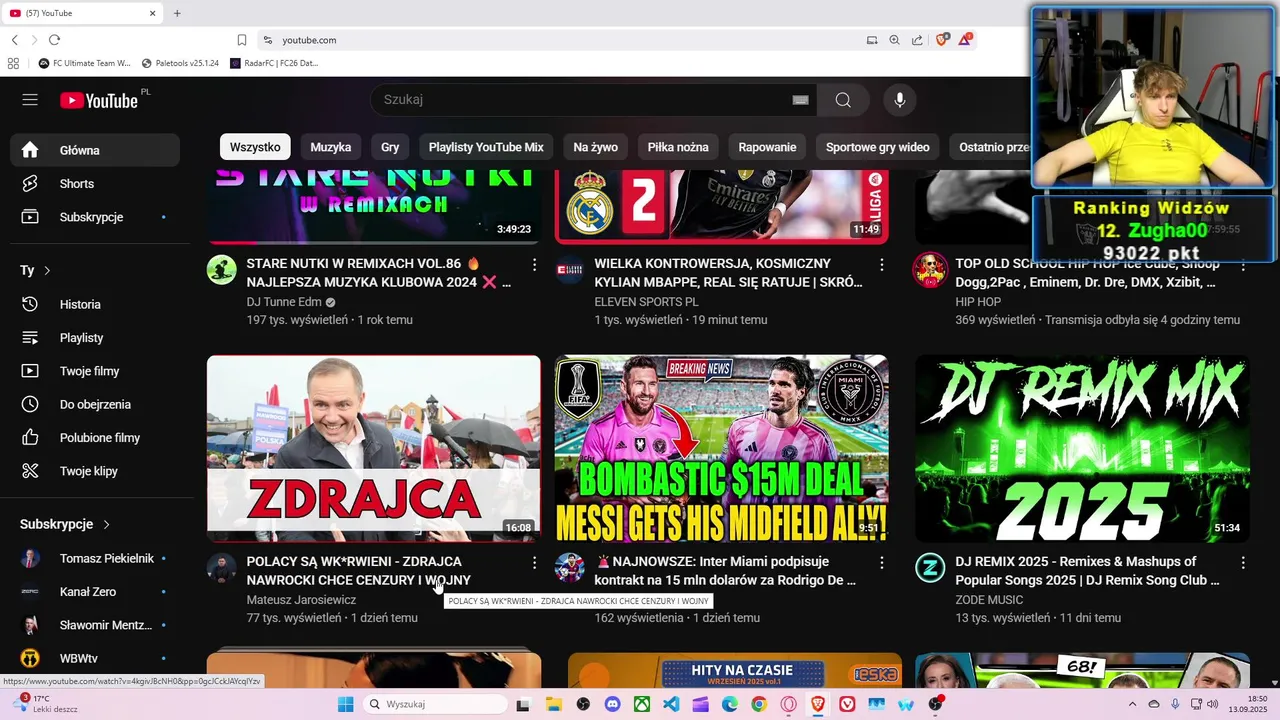
Task: Open Tomasz Piekielnik subscription channel
Action: point(95,558)
